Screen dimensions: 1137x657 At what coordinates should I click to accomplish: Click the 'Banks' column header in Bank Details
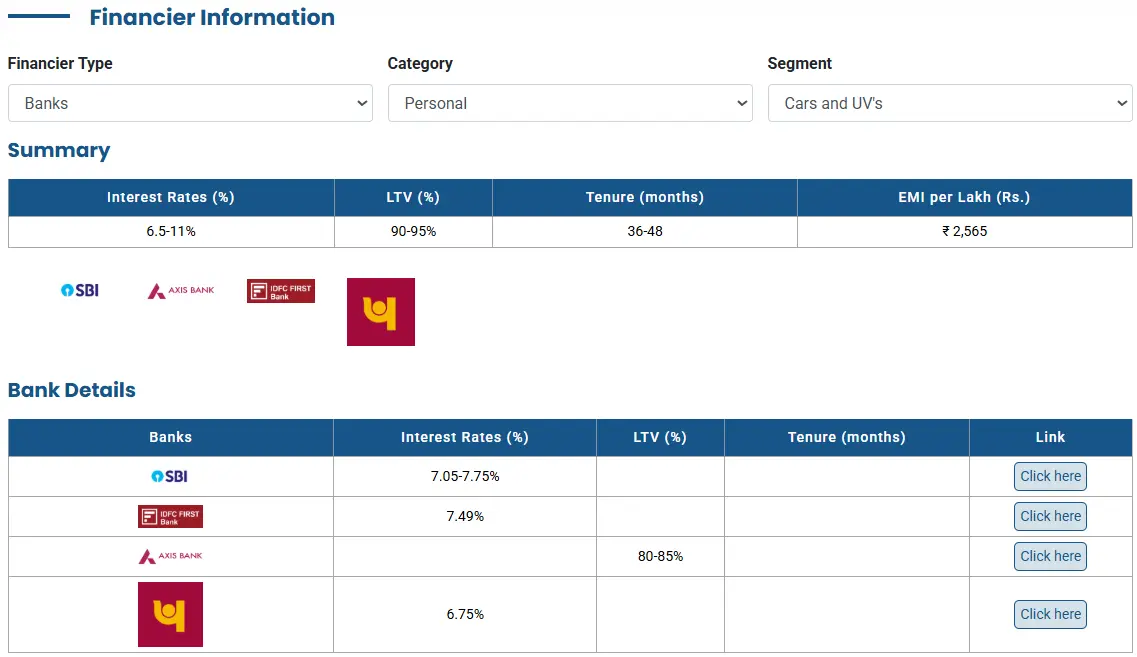(170, 437)
